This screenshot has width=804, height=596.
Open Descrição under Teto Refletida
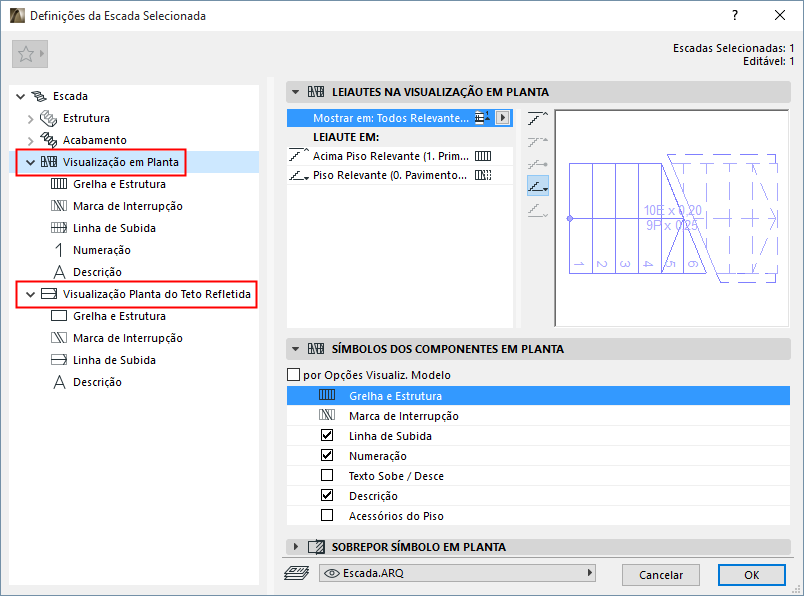coord(97,382)
